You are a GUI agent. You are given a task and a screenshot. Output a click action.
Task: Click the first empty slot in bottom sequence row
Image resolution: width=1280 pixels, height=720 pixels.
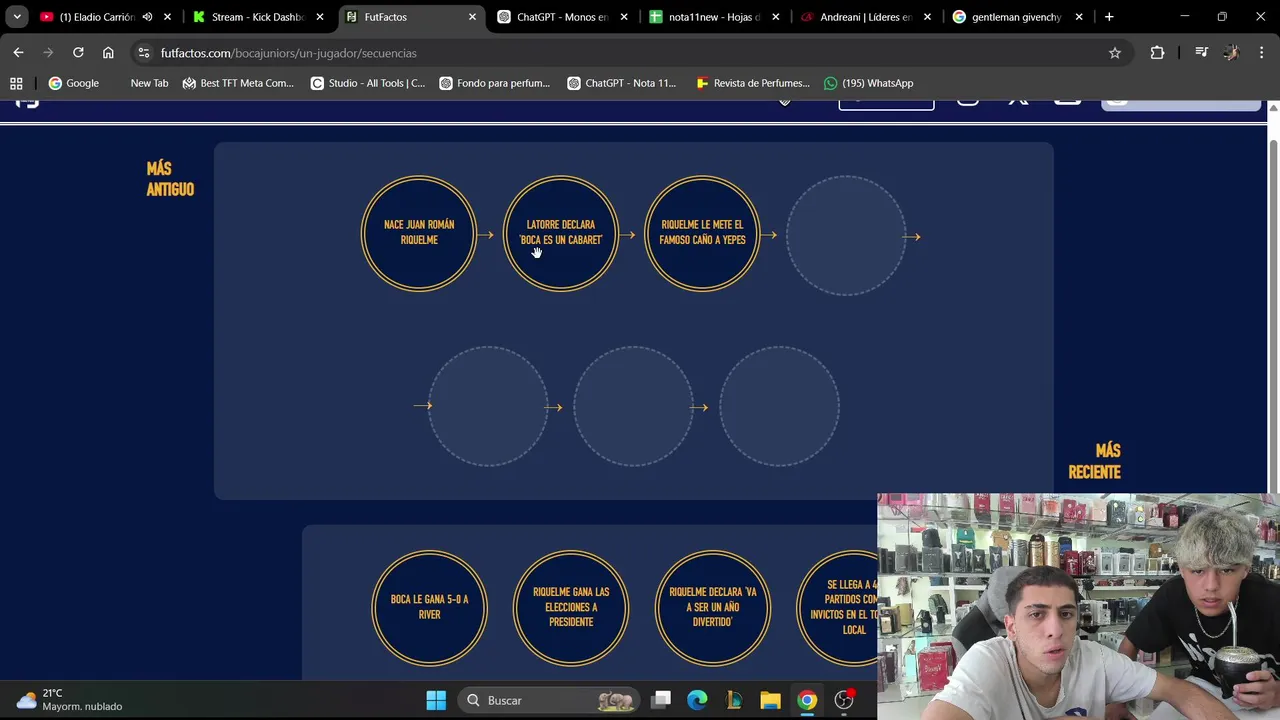[488, 406]
